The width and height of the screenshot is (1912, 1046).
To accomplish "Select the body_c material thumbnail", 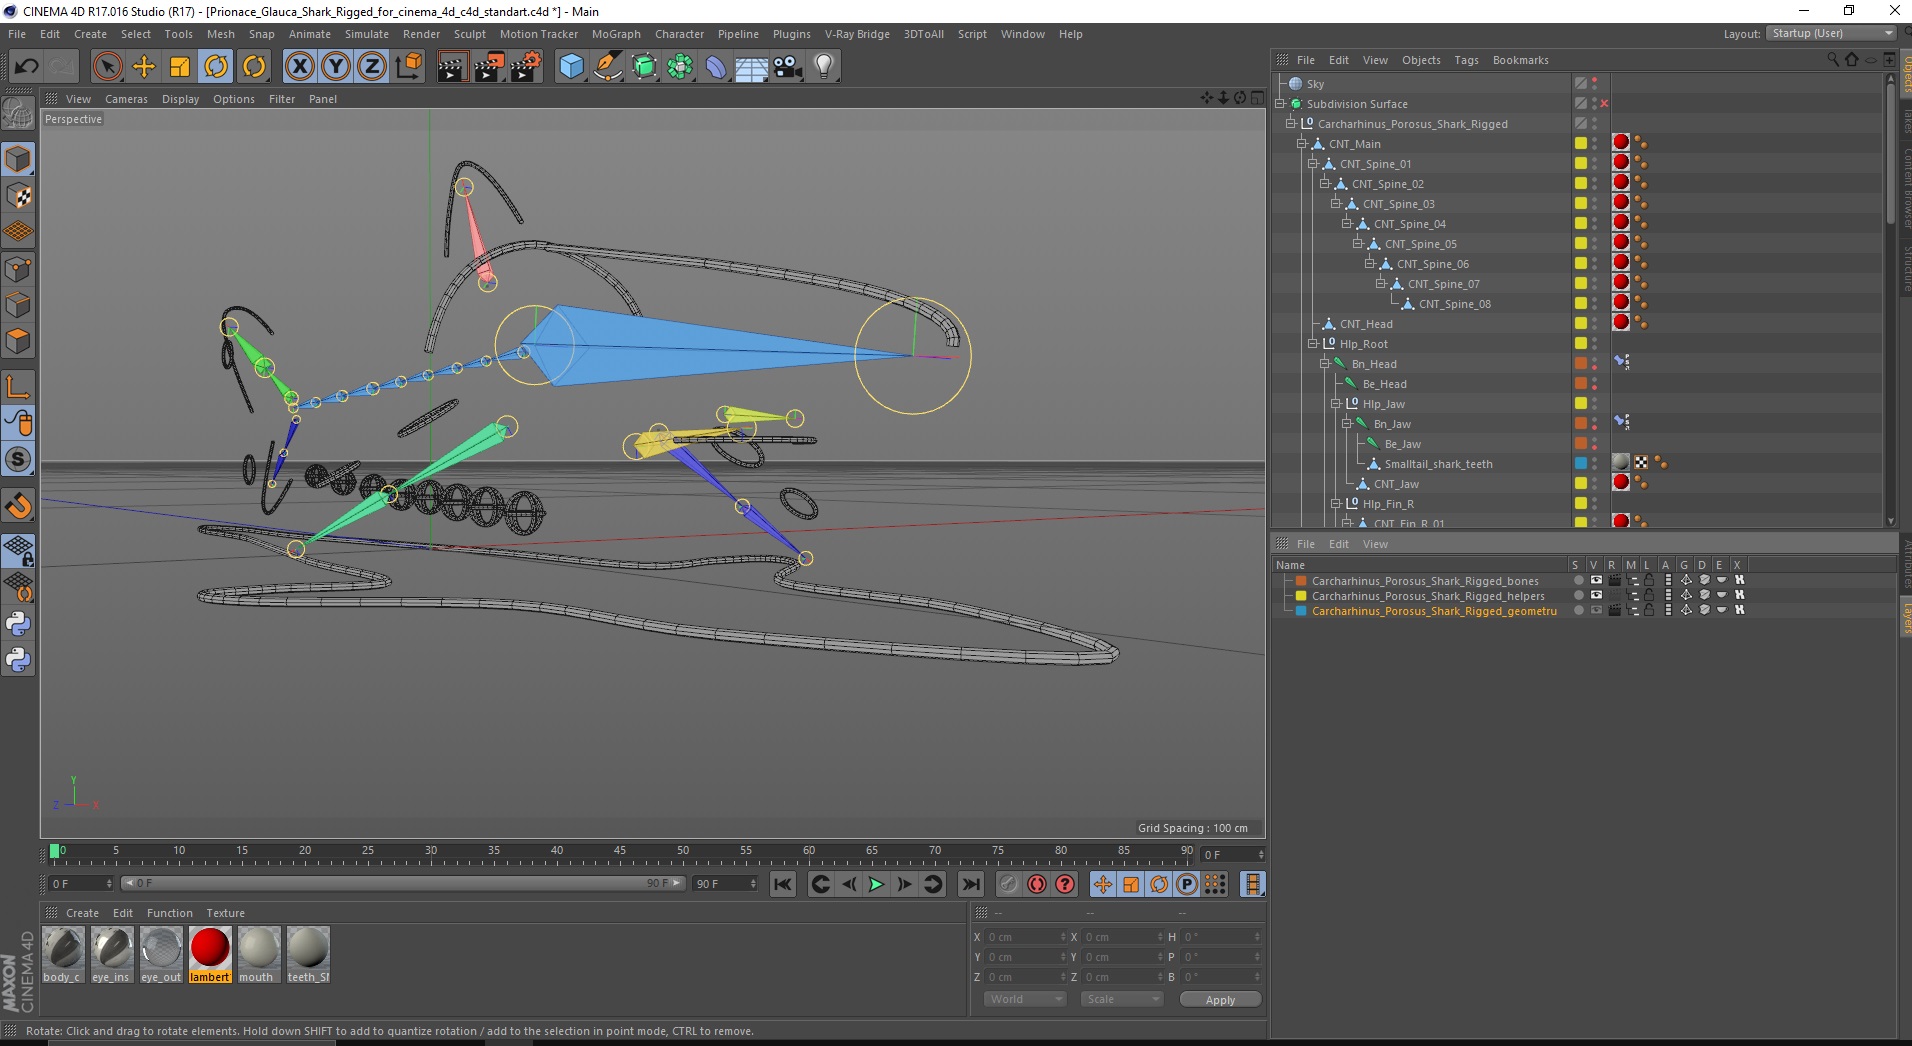I will pyautogui.click(x=63, y=954).
